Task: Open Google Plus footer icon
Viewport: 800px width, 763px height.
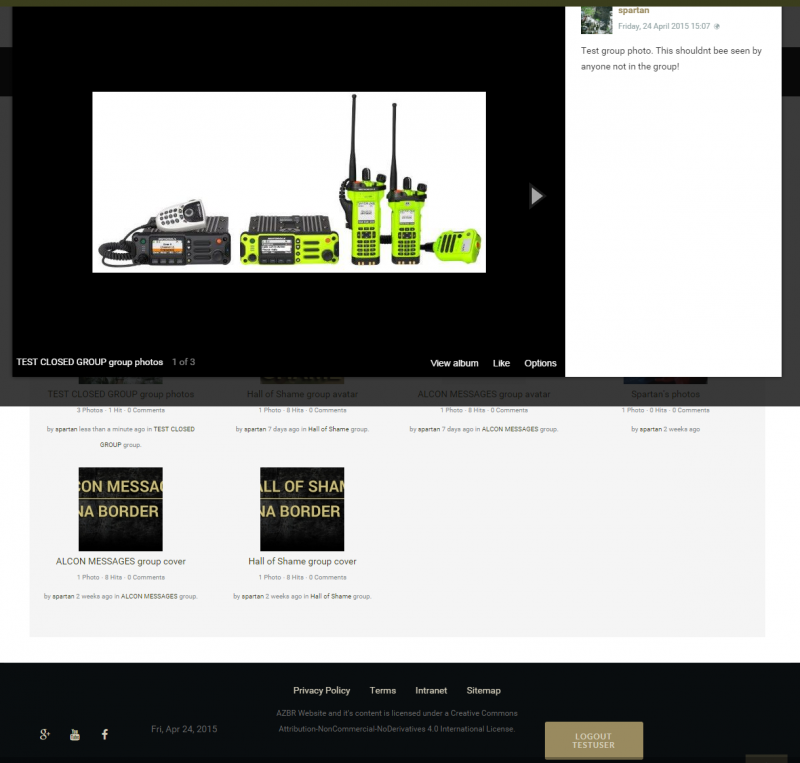Action: 45,734
